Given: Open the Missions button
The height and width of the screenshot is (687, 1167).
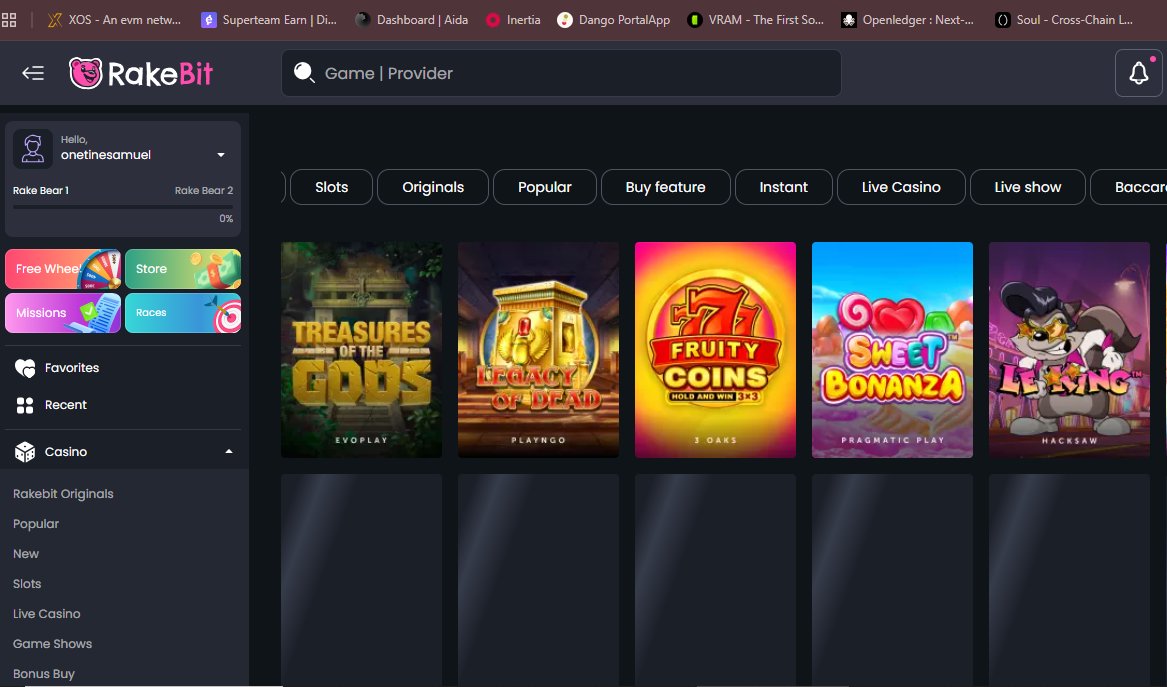Looking at the screenshot, I should click(63, 313).
